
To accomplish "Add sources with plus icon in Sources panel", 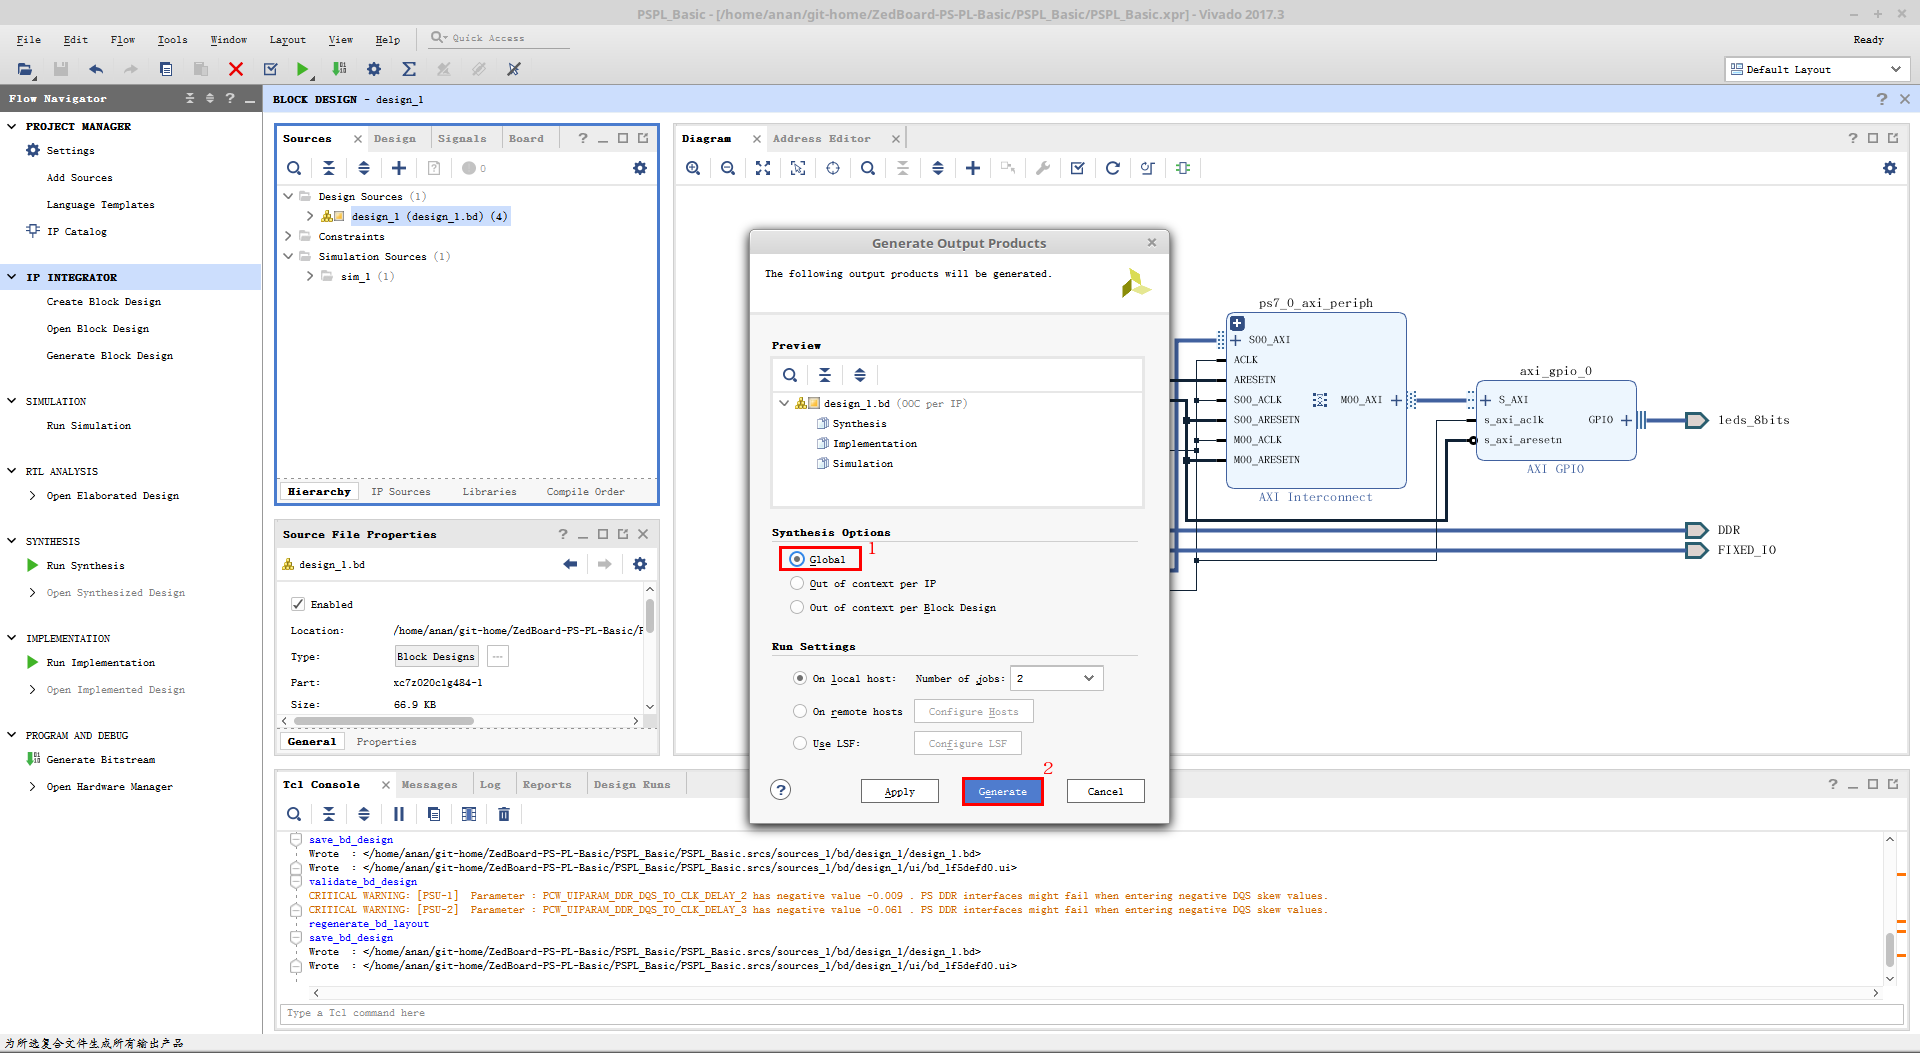I will click(399, 168).
